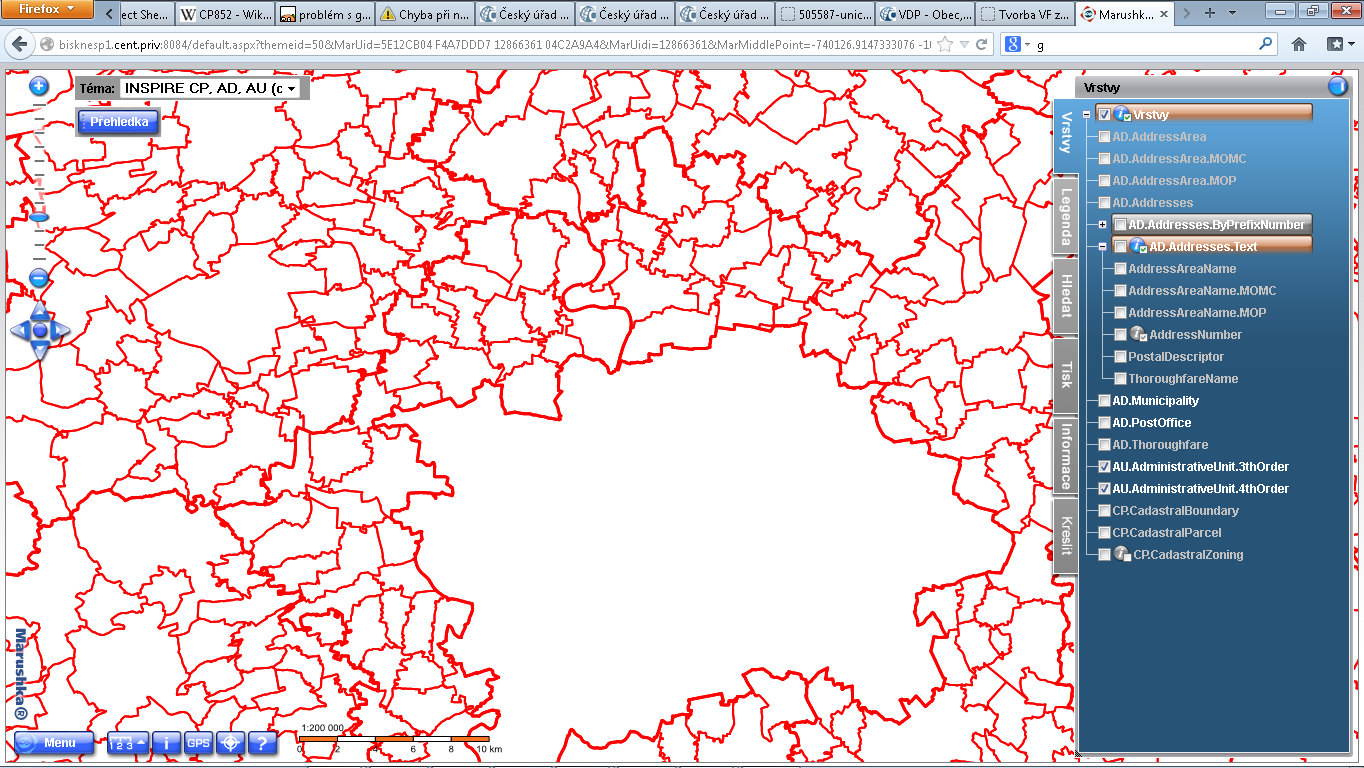This screenshot has width=1364, height=768.
Task: Switch to the Hledat side tab
Action: 1066,297
